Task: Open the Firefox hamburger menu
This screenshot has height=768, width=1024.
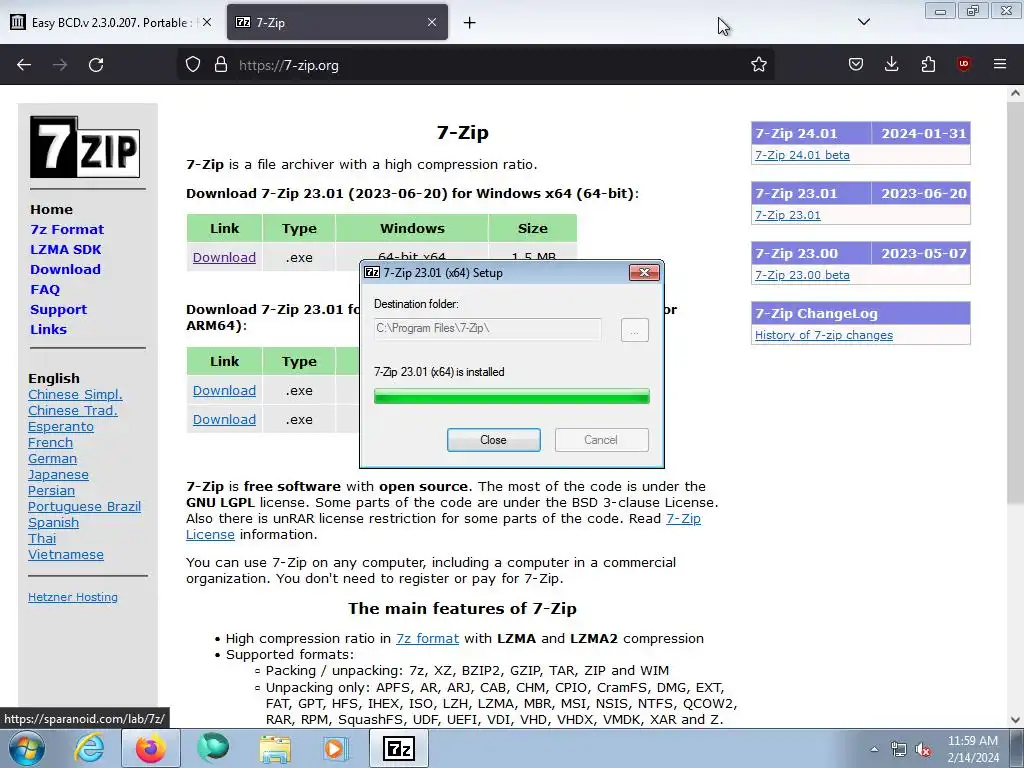Action: tap(1000, 65)
